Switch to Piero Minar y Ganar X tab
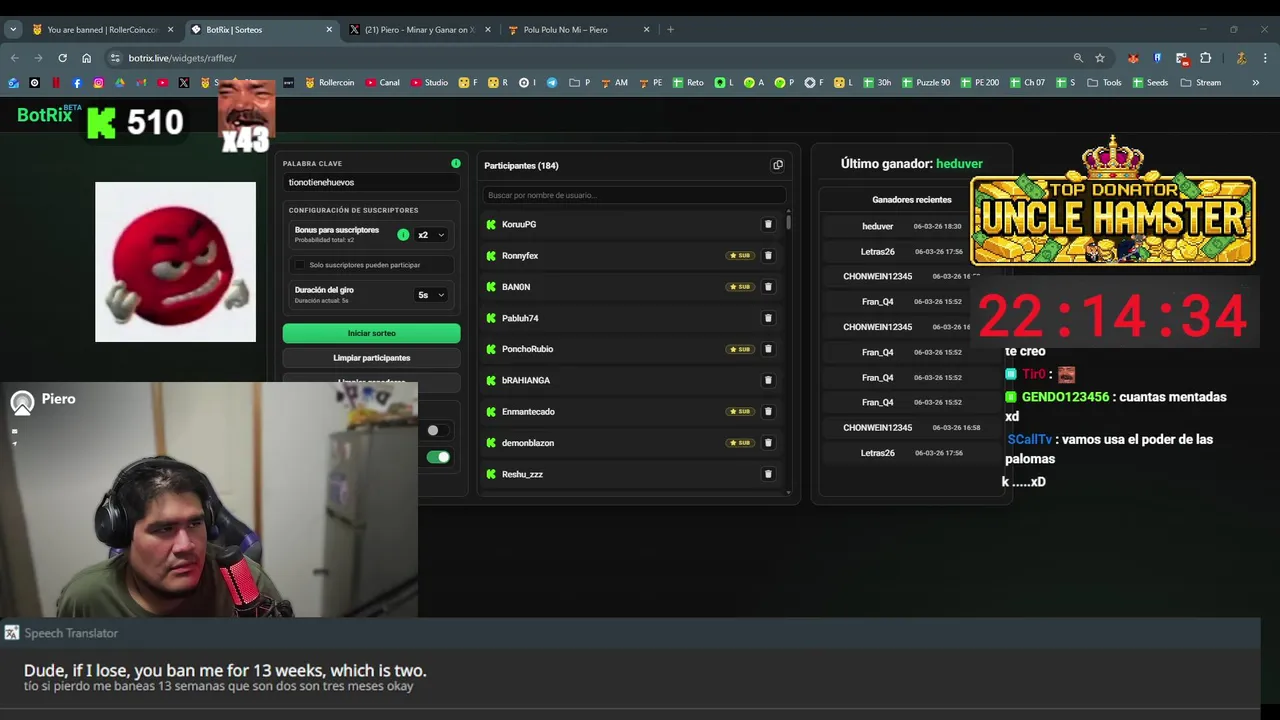 coord(420,30)
